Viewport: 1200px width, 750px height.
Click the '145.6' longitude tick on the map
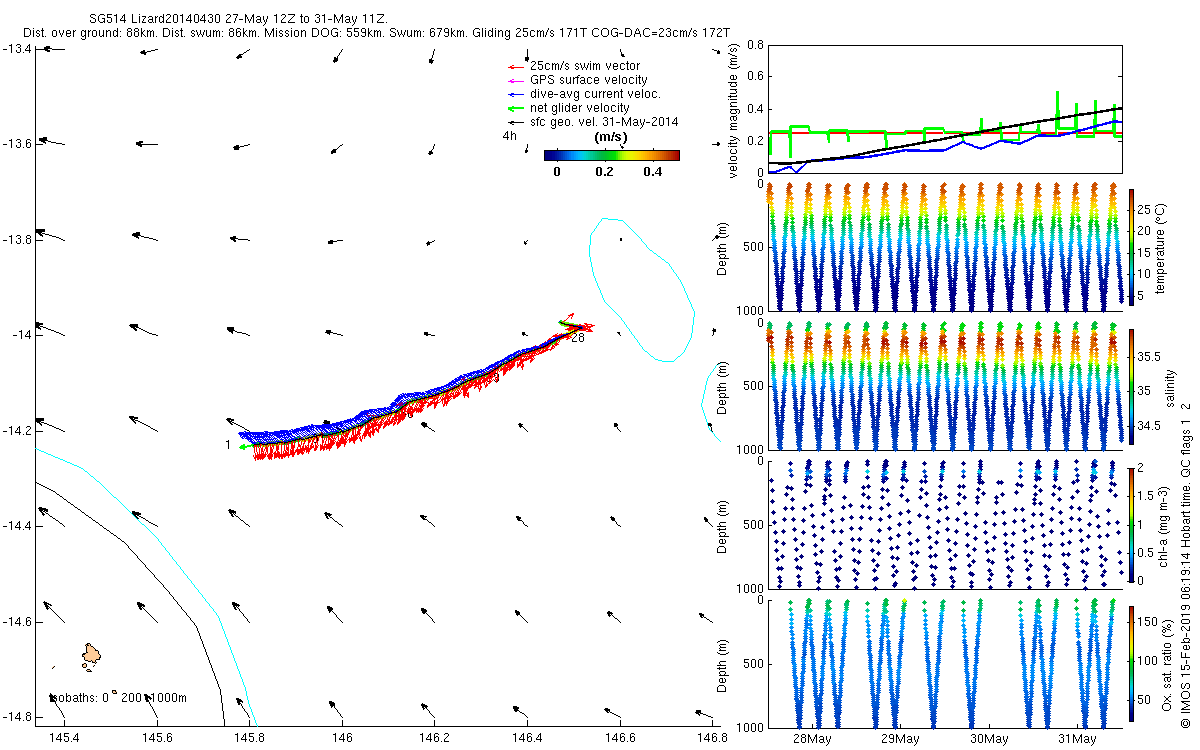tap(157, 738)
